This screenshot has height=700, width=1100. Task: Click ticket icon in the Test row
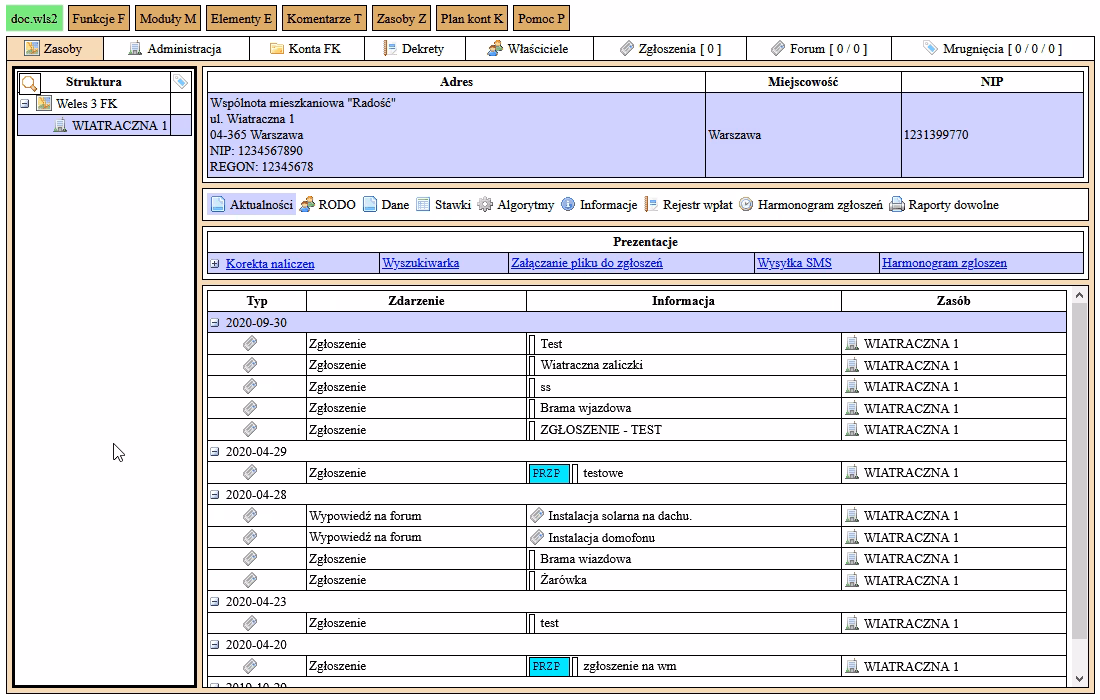pyautogui.click(x=250, y=343)
